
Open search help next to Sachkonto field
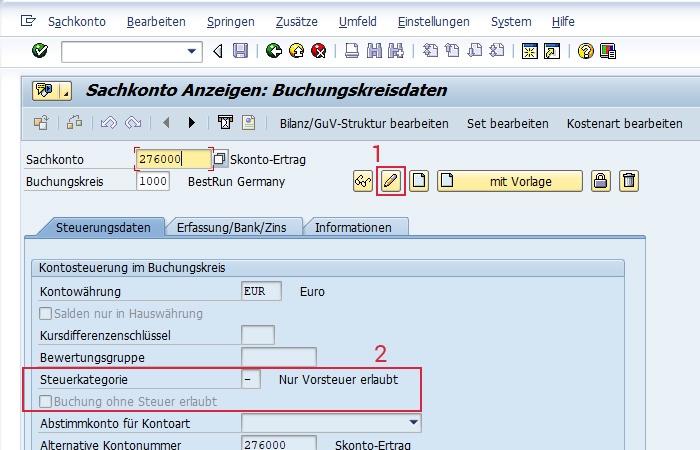click(x=220, y=159)
